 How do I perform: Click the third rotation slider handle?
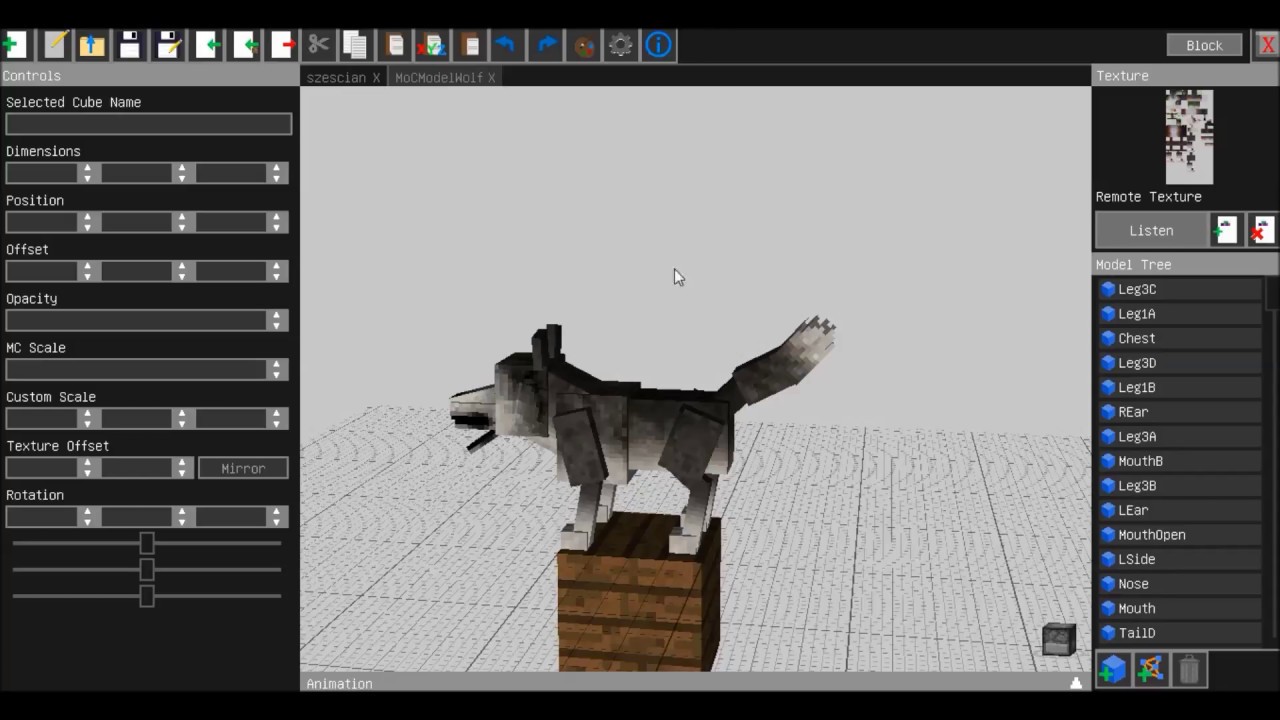click(147, 596)
